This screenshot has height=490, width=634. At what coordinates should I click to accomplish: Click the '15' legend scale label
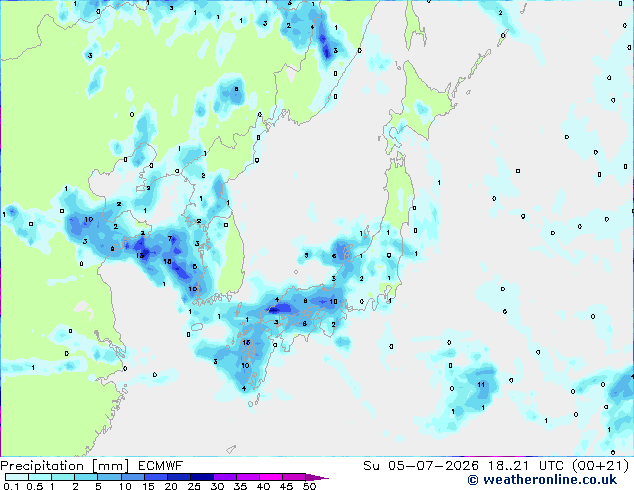[148, 486]
